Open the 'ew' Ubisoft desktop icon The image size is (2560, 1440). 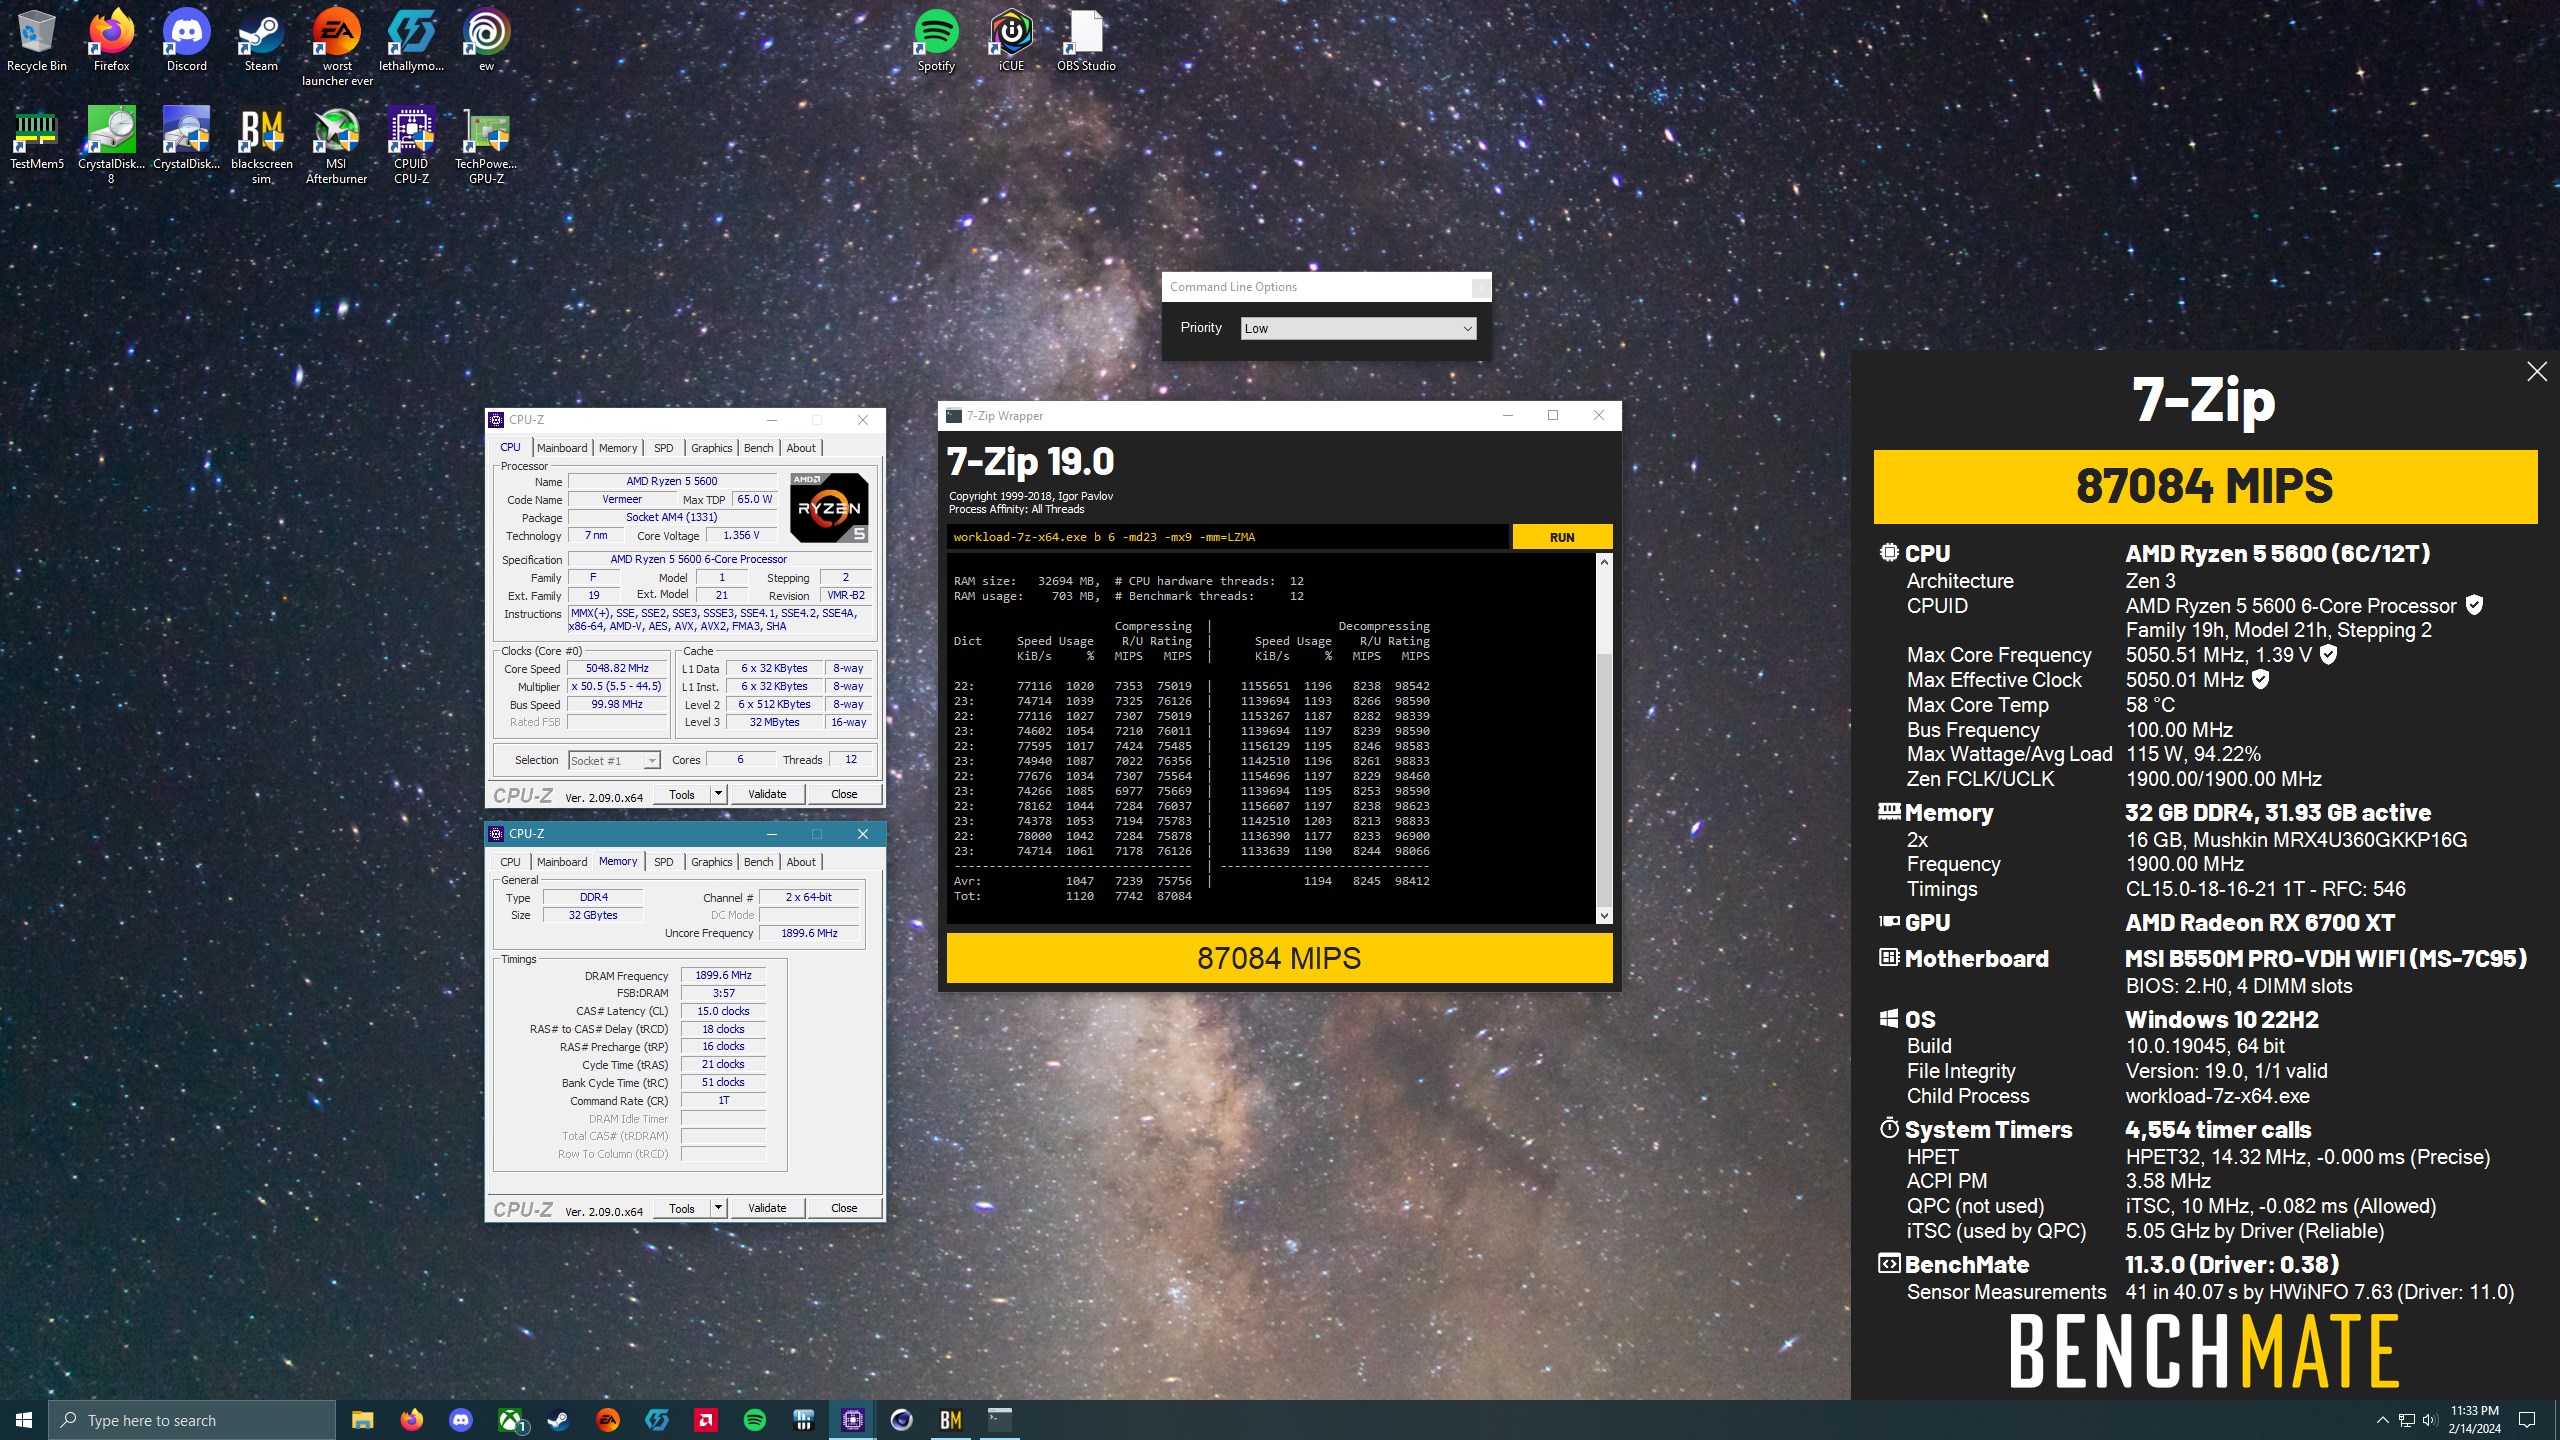[x=486, y=42]
